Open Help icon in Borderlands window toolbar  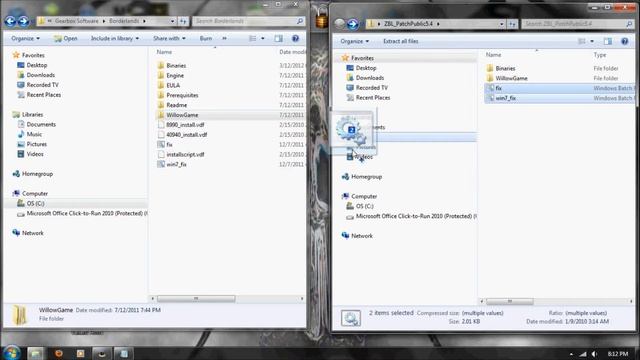pyautogui.click(x=295, y=38)
